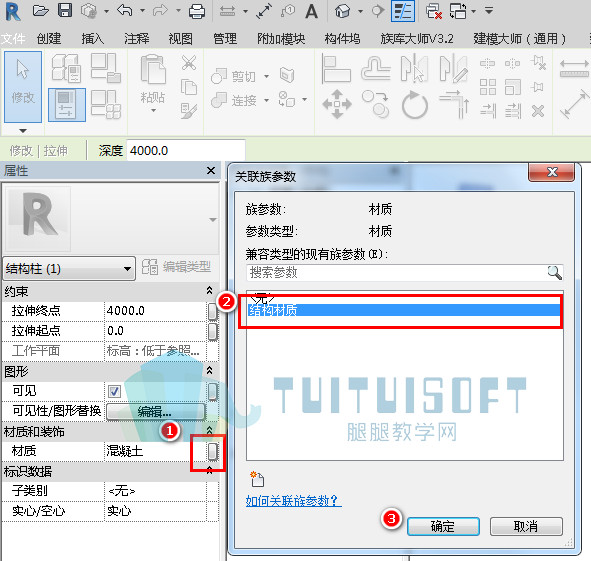591x561 pixels.
Task: Toggle the 可见 checkbox
Action: pos(114,391)
